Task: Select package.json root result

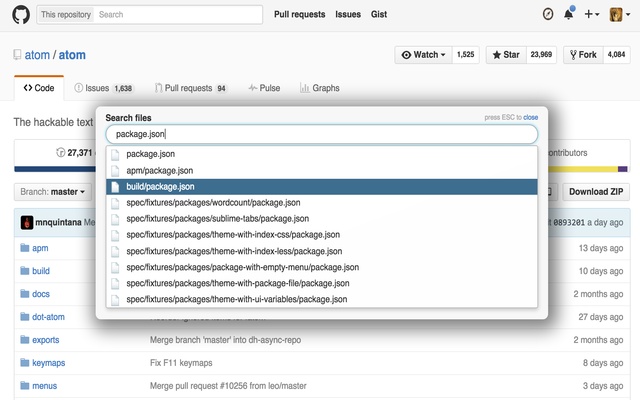Action: point(322,154)
